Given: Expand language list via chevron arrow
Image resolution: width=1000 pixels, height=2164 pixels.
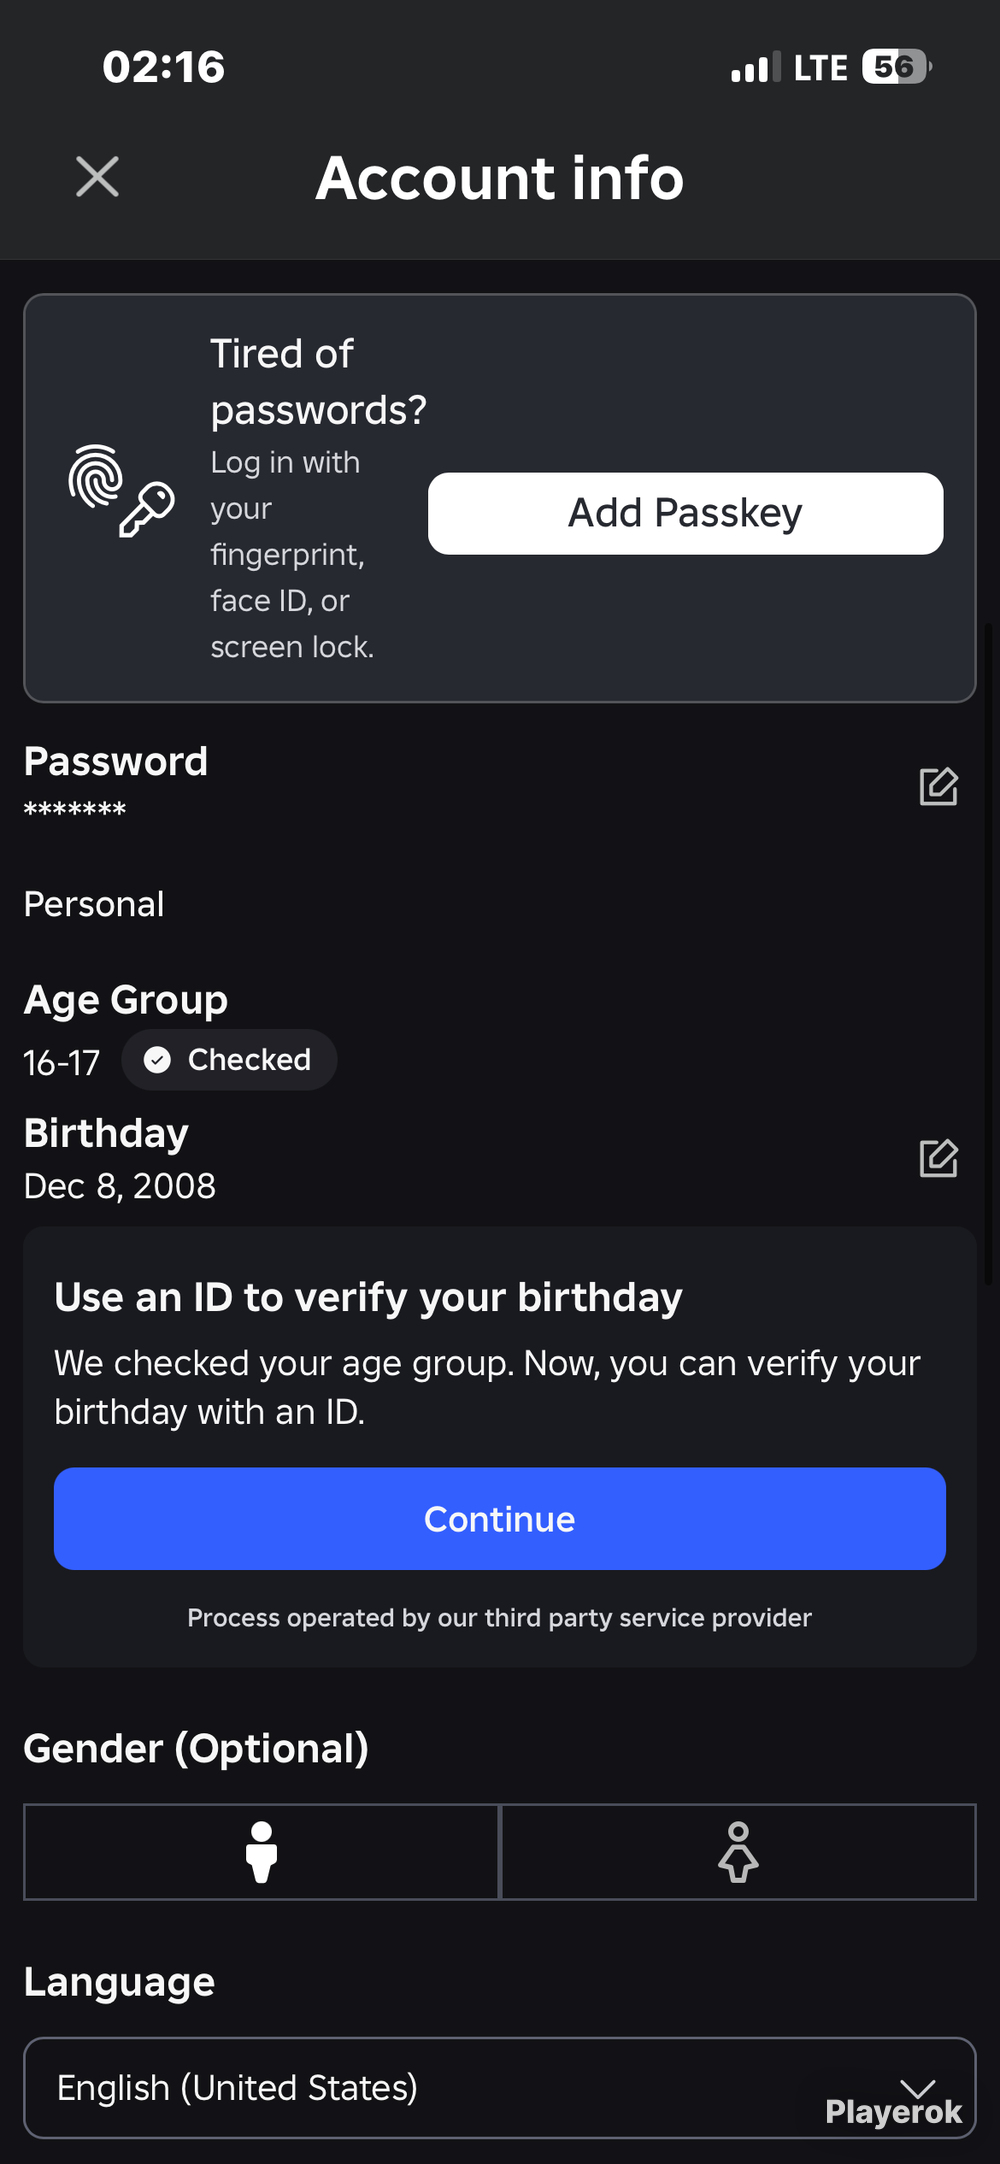Looking at the screenshot, I should pos(917,2088).
